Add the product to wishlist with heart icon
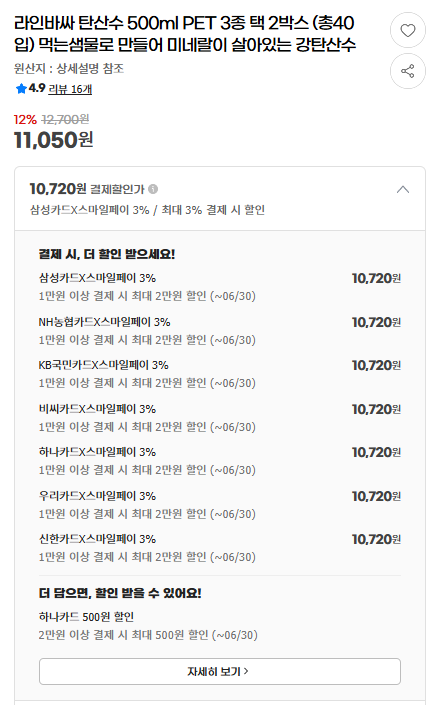The height and width of the screenshot is (705, 440). [408, 30]
